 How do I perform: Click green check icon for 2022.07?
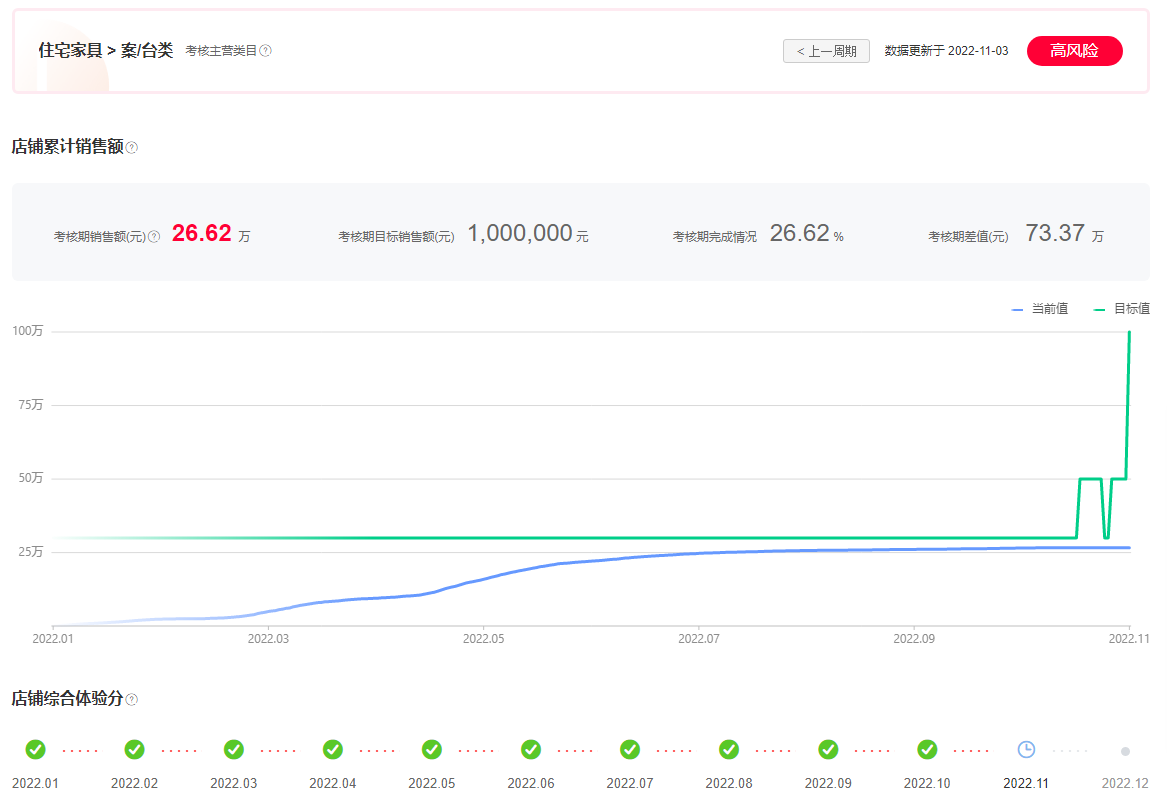click(630, 749)
